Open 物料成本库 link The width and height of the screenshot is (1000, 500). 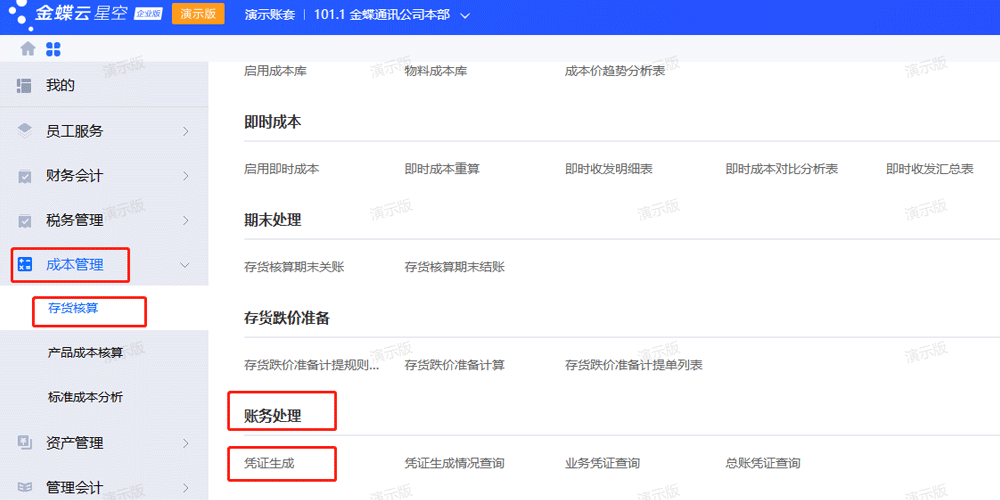[x=436, y=71]
